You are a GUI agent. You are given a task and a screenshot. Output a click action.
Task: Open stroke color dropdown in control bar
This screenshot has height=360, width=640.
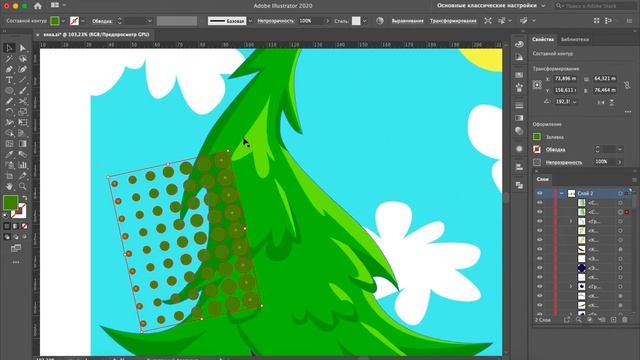[x=83, y=21]
